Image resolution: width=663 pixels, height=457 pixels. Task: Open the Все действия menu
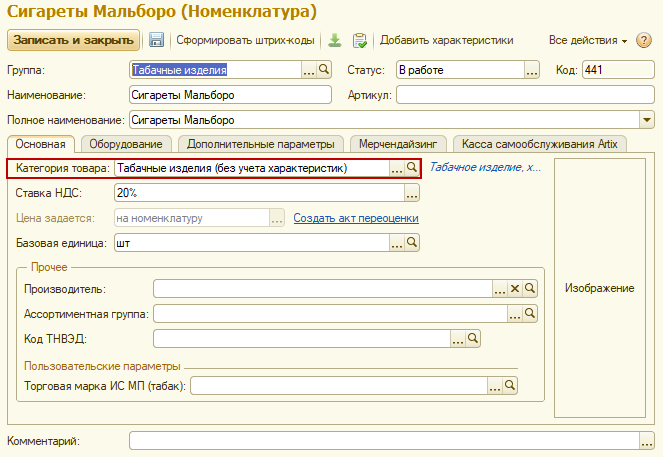(588, 40)
